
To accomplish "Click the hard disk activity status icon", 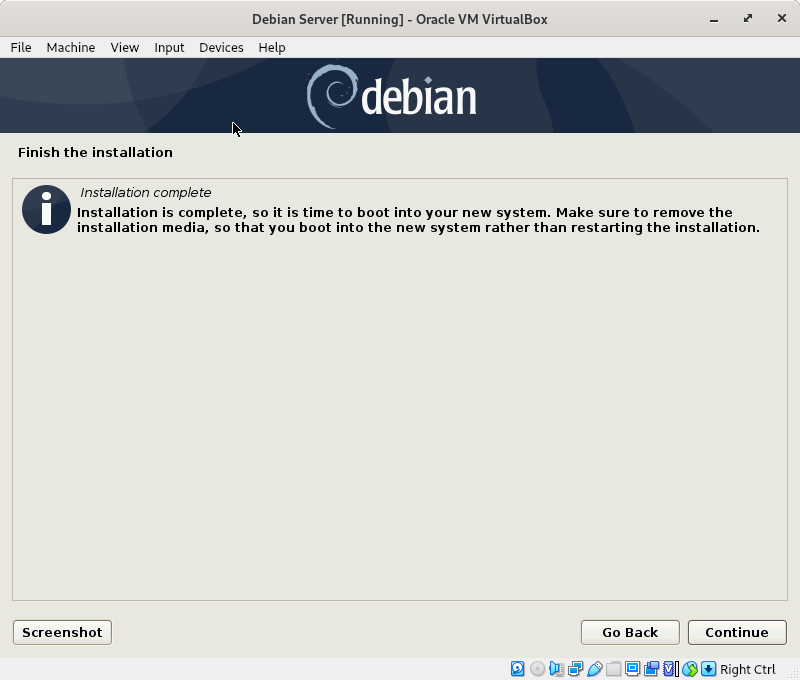I will (x=517, y=669).
